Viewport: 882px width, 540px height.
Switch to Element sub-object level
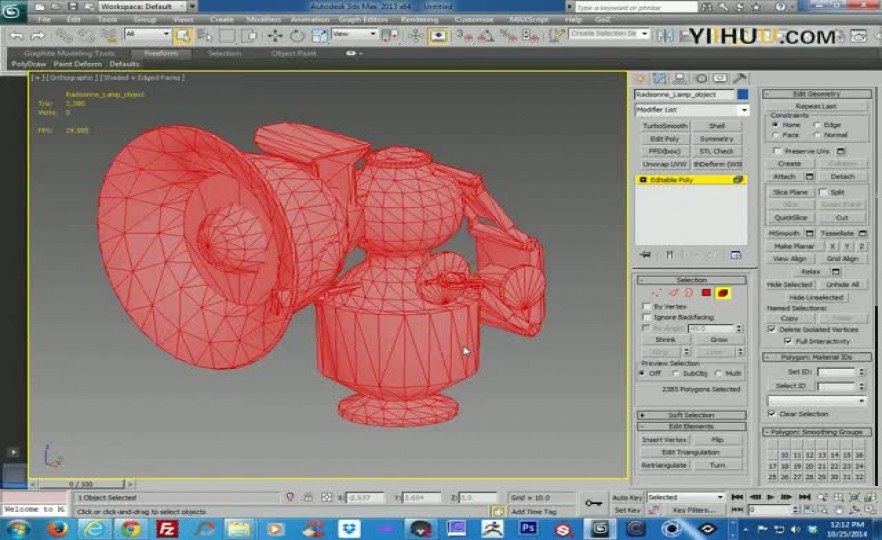(x=723, y=292)
